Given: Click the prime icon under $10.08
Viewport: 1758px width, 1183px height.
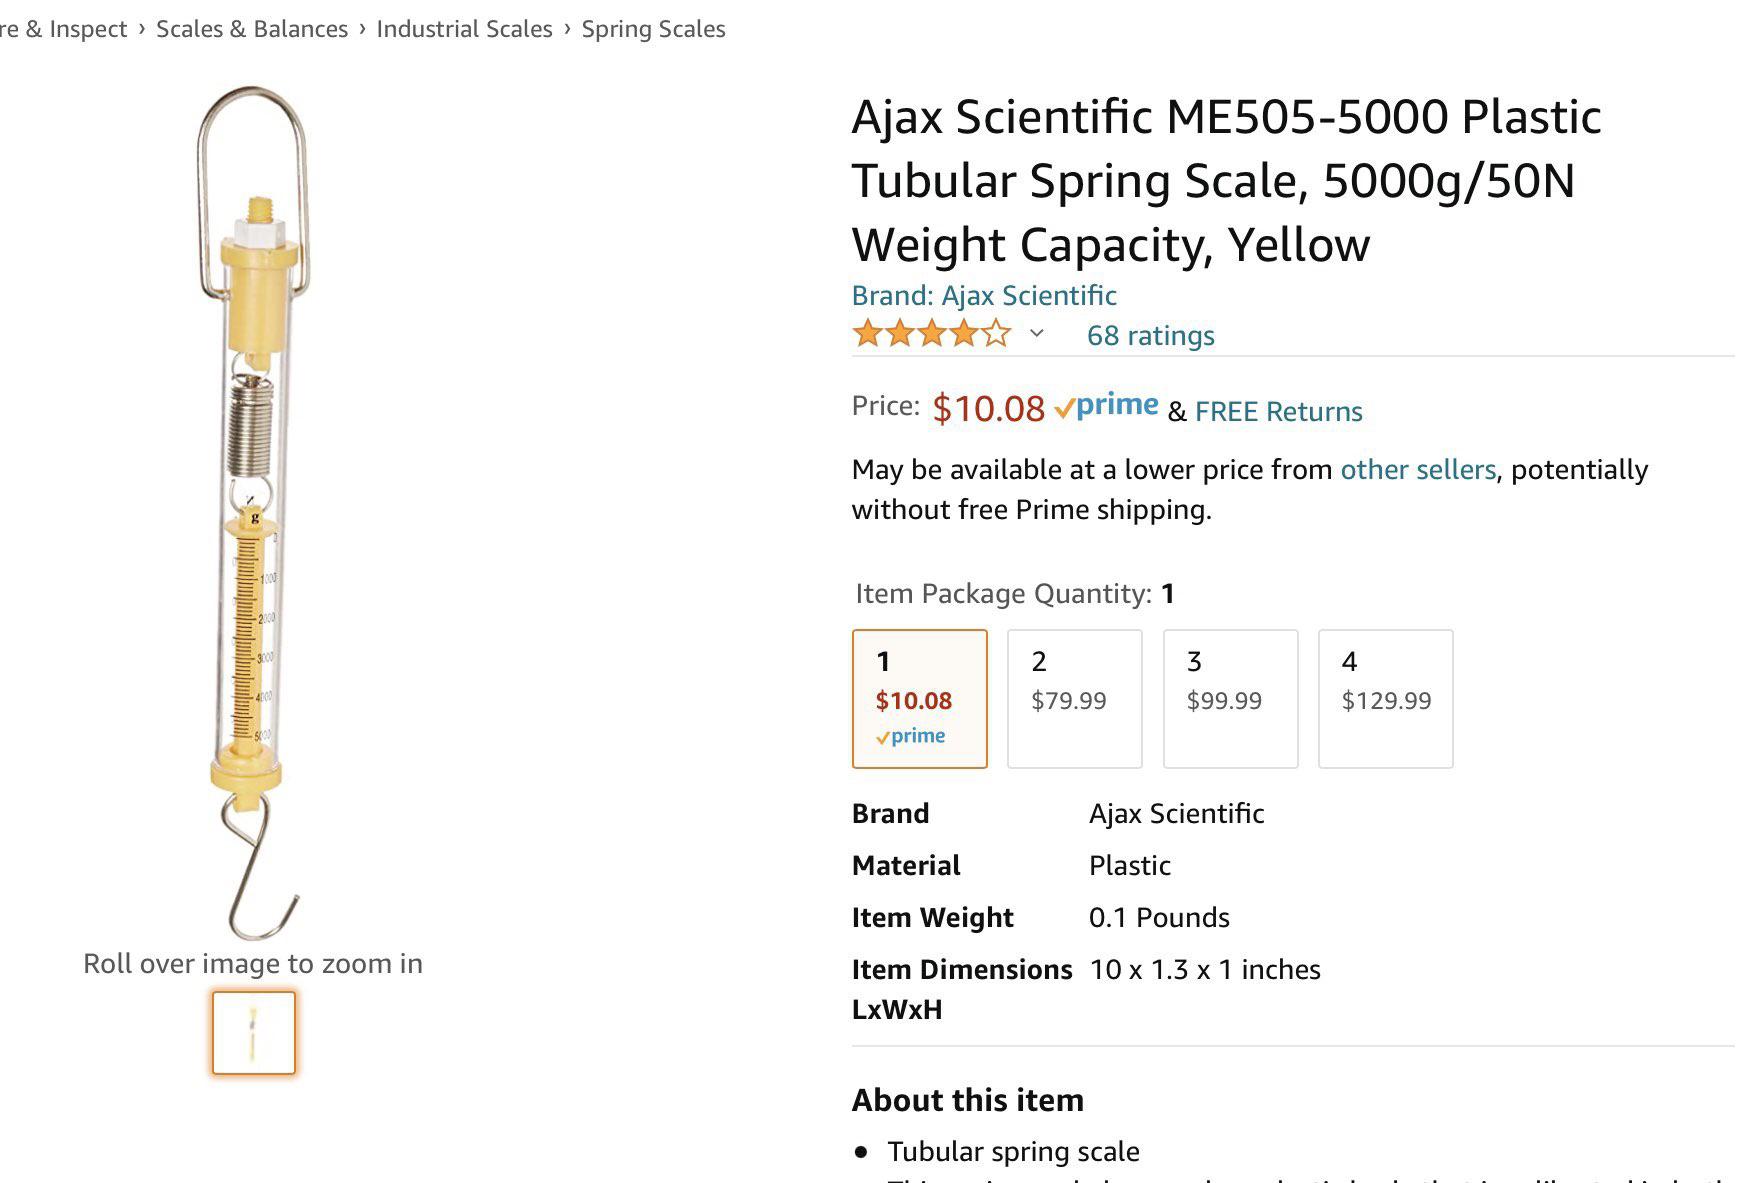Looking at the screenshot, I should [x=911, y=735].
